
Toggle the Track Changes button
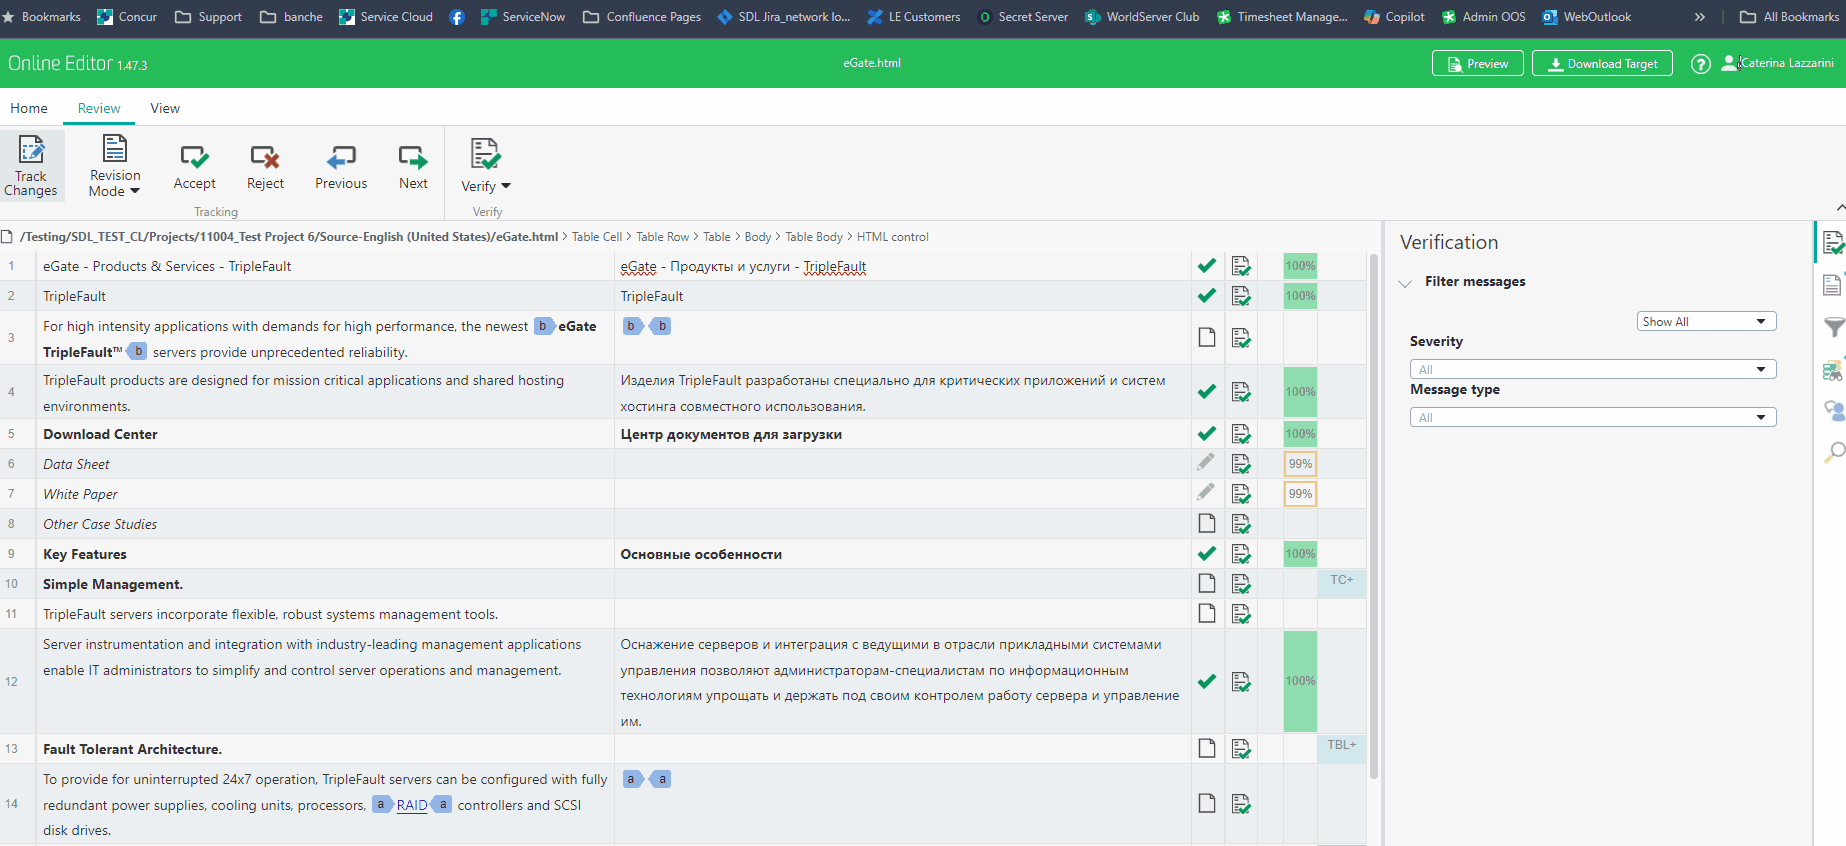click(x=31, y=166)
